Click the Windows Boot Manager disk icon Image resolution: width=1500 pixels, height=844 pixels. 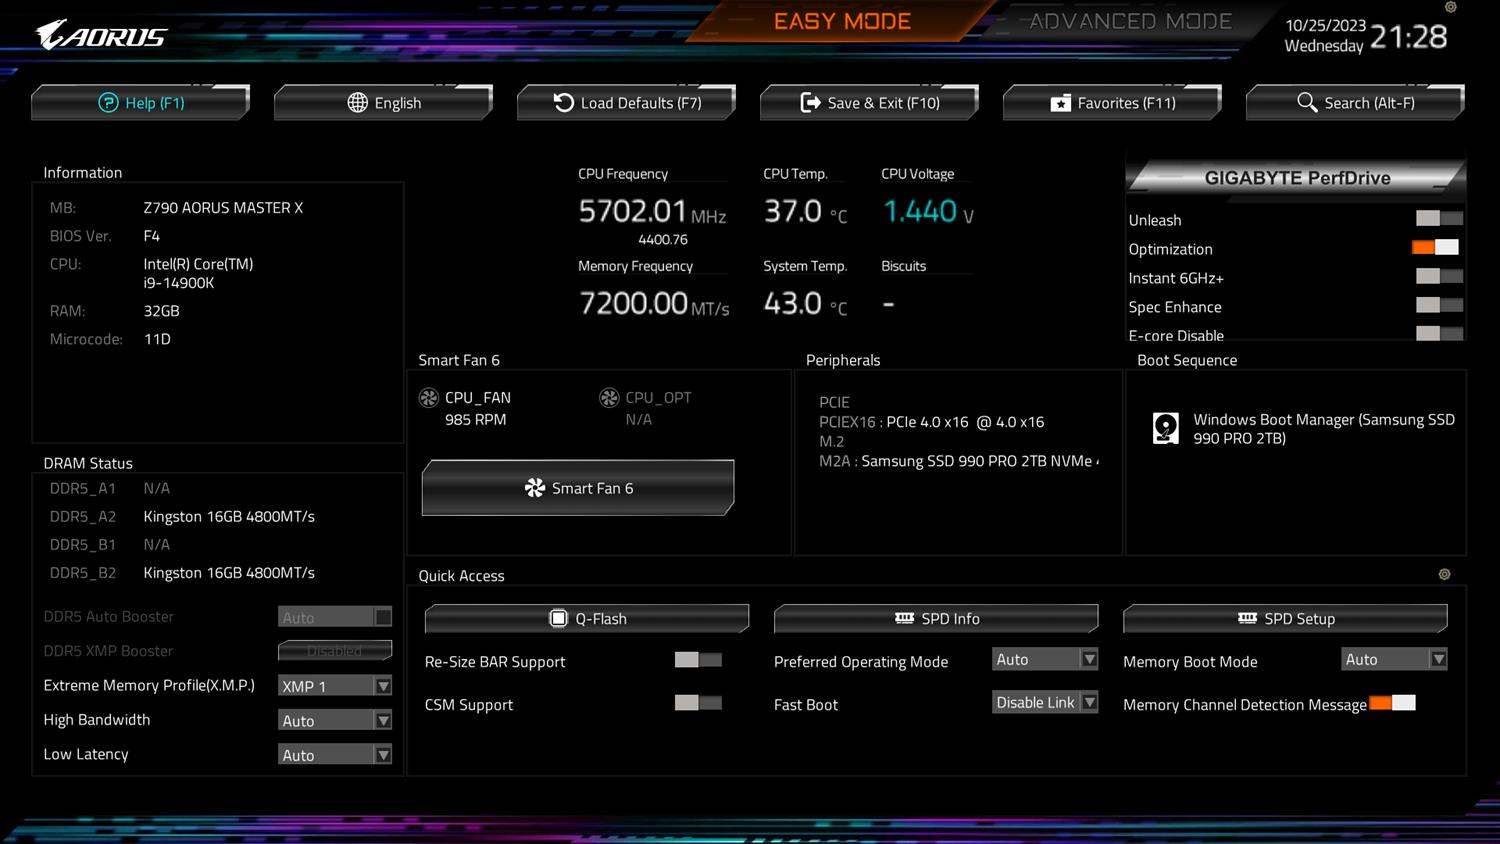tap(1166, 428)
